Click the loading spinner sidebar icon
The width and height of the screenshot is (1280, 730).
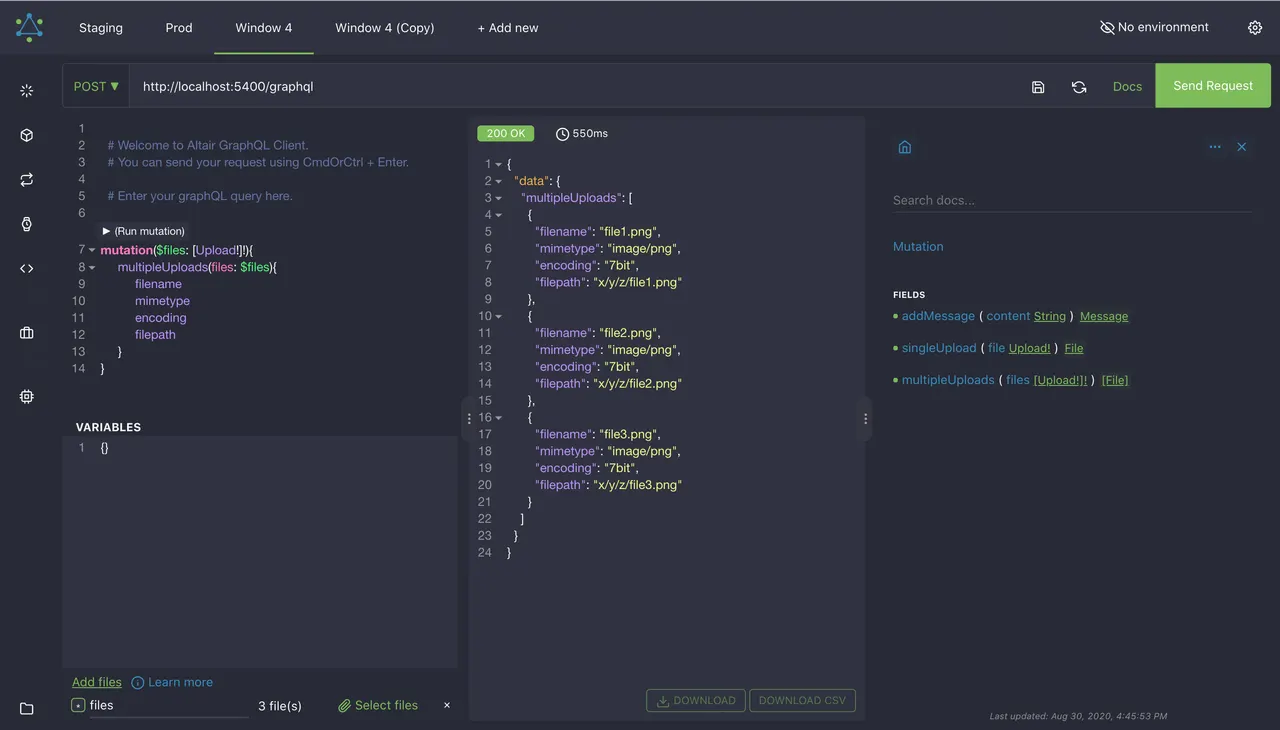tap(27, 91)
